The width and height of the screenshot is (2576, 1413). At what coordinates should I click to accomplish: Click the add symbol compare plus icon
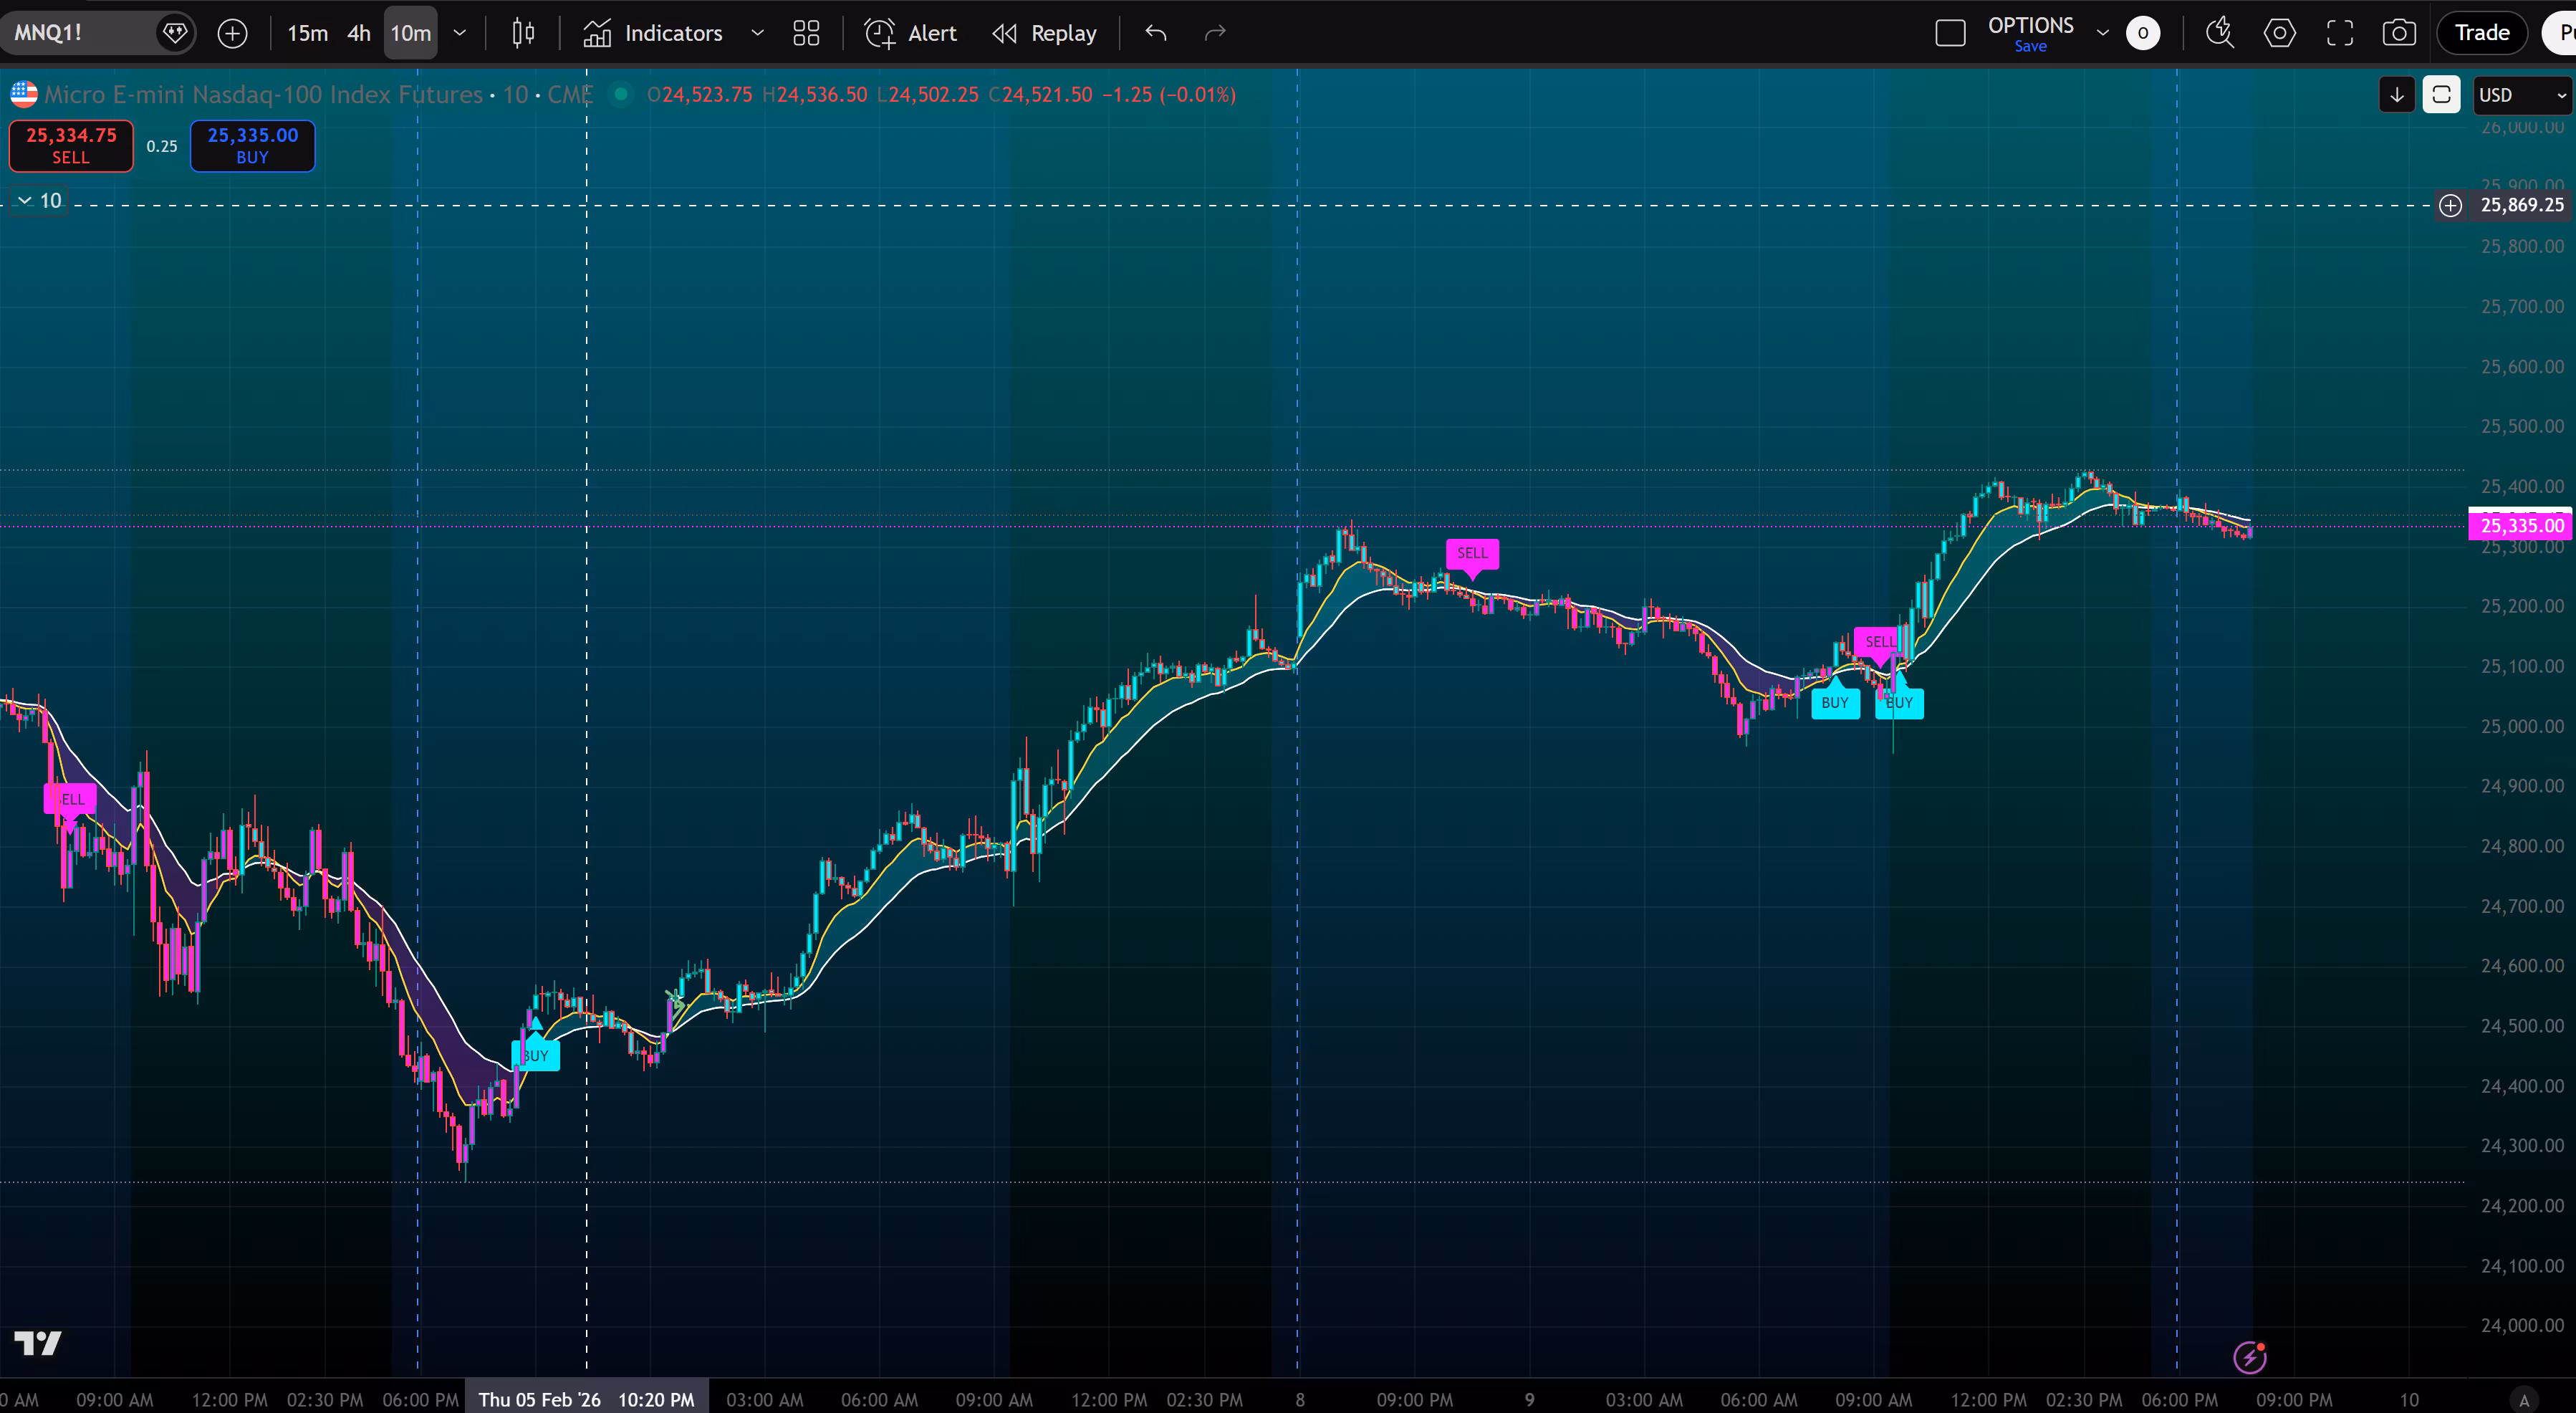232,33
